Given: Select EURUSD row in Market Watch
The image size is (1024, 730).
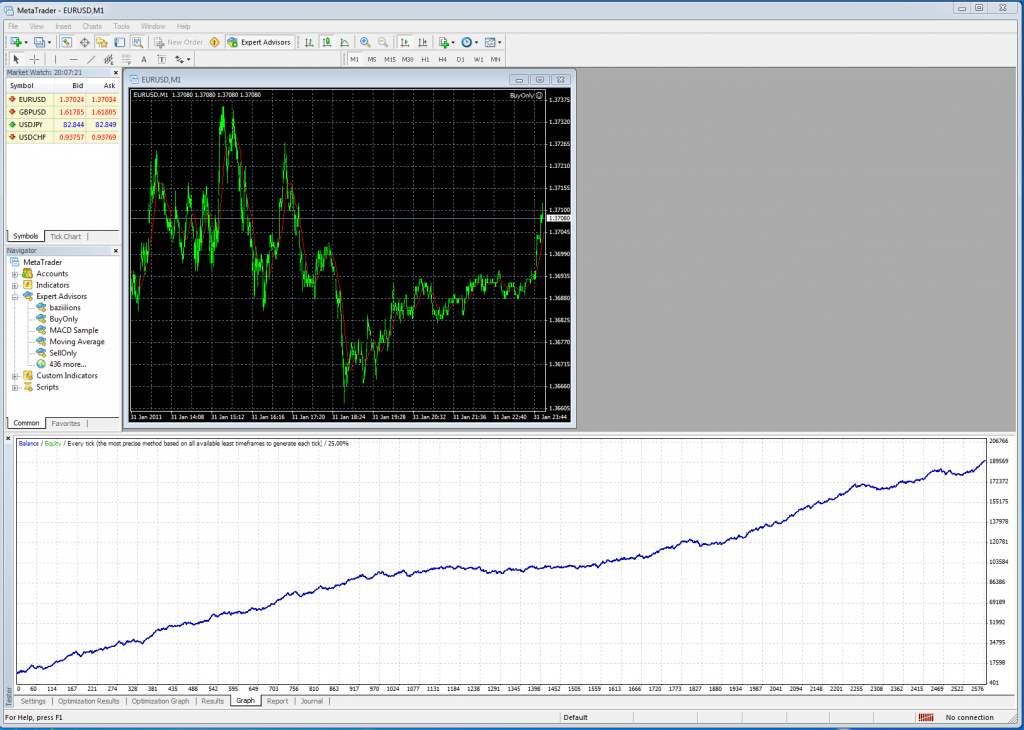Looking at the screenshot, I should click(x=33, y=100).
